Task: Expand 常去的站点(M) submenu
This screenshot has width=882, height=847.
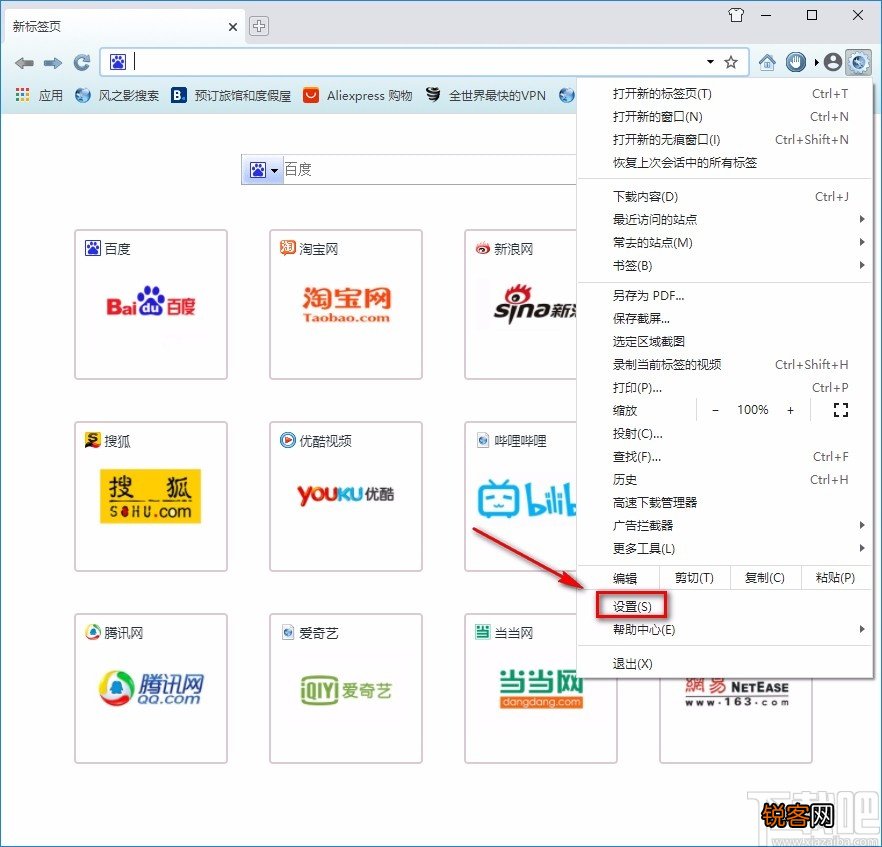Action: pyautogui.click(x=726, y=242)
